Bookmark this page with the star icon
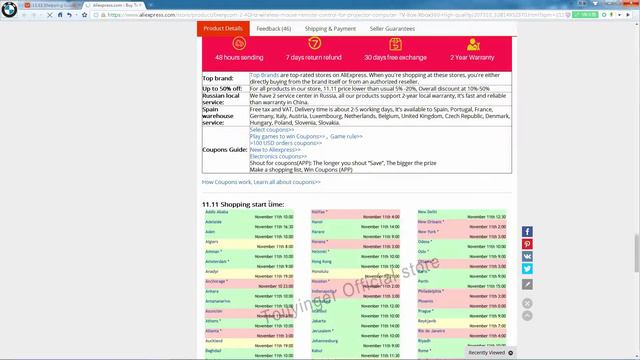Image resolution: width=640 pixels, height=360 pixels. [84, 15]
